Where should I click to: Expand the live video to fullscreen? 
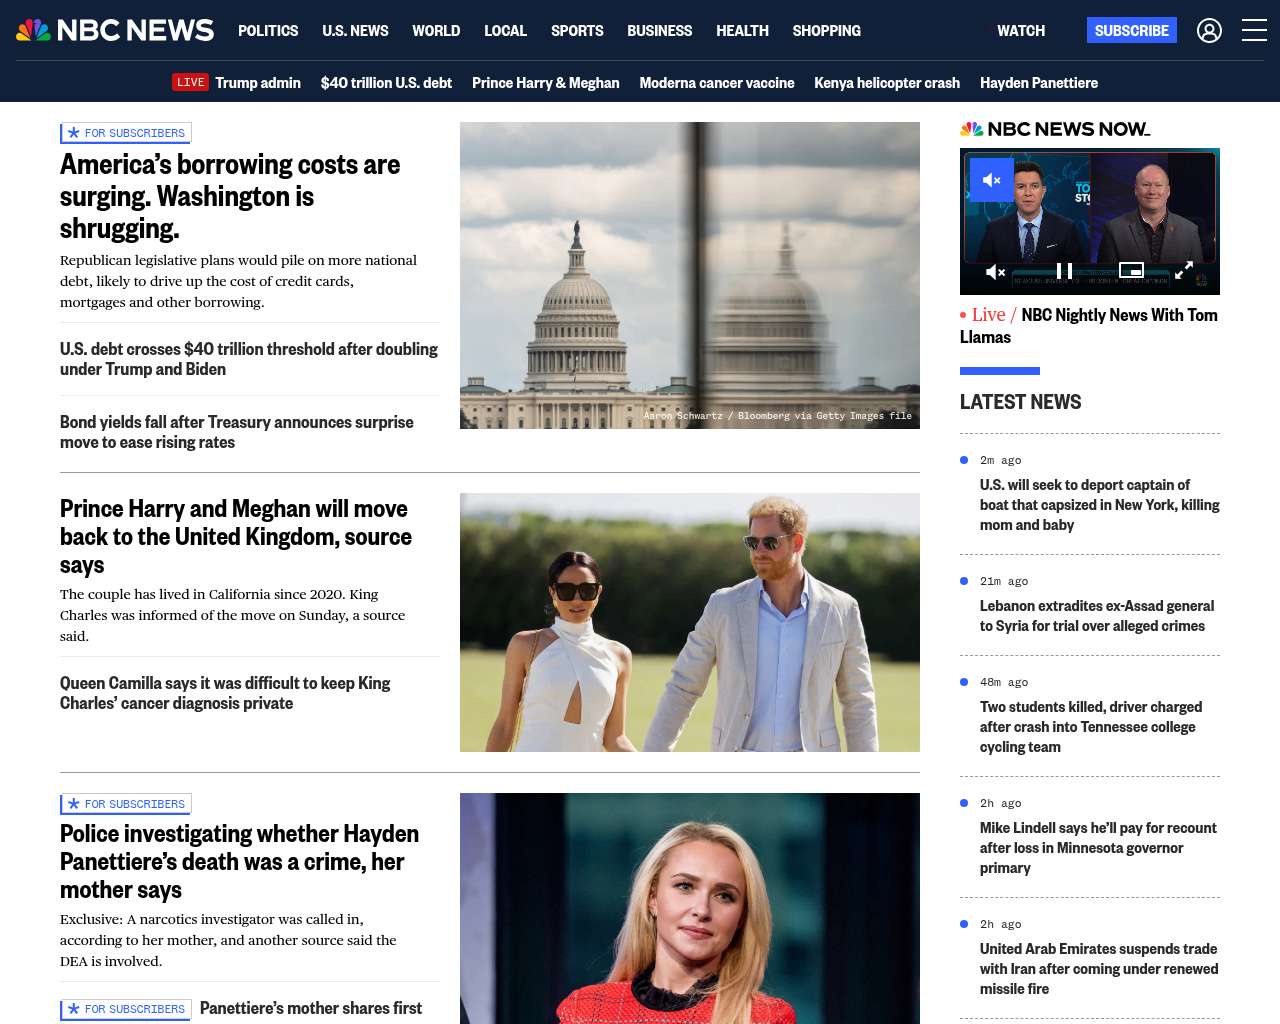tap(1184, 270)
